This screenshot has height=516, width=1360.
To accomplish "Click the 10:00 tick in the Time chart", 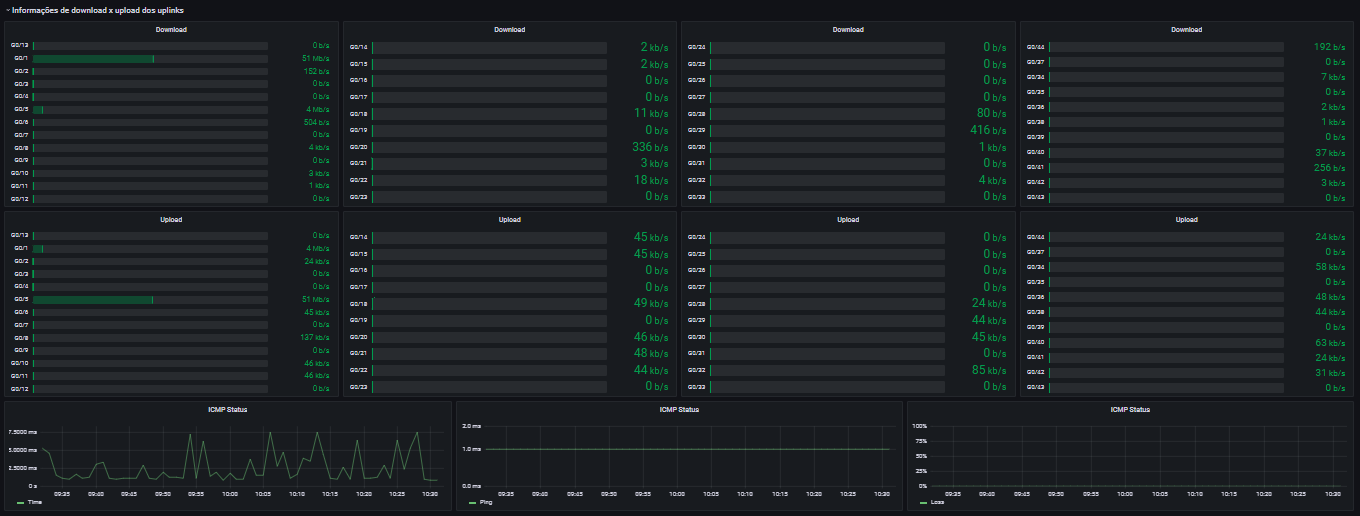I will tap(229, 493).
